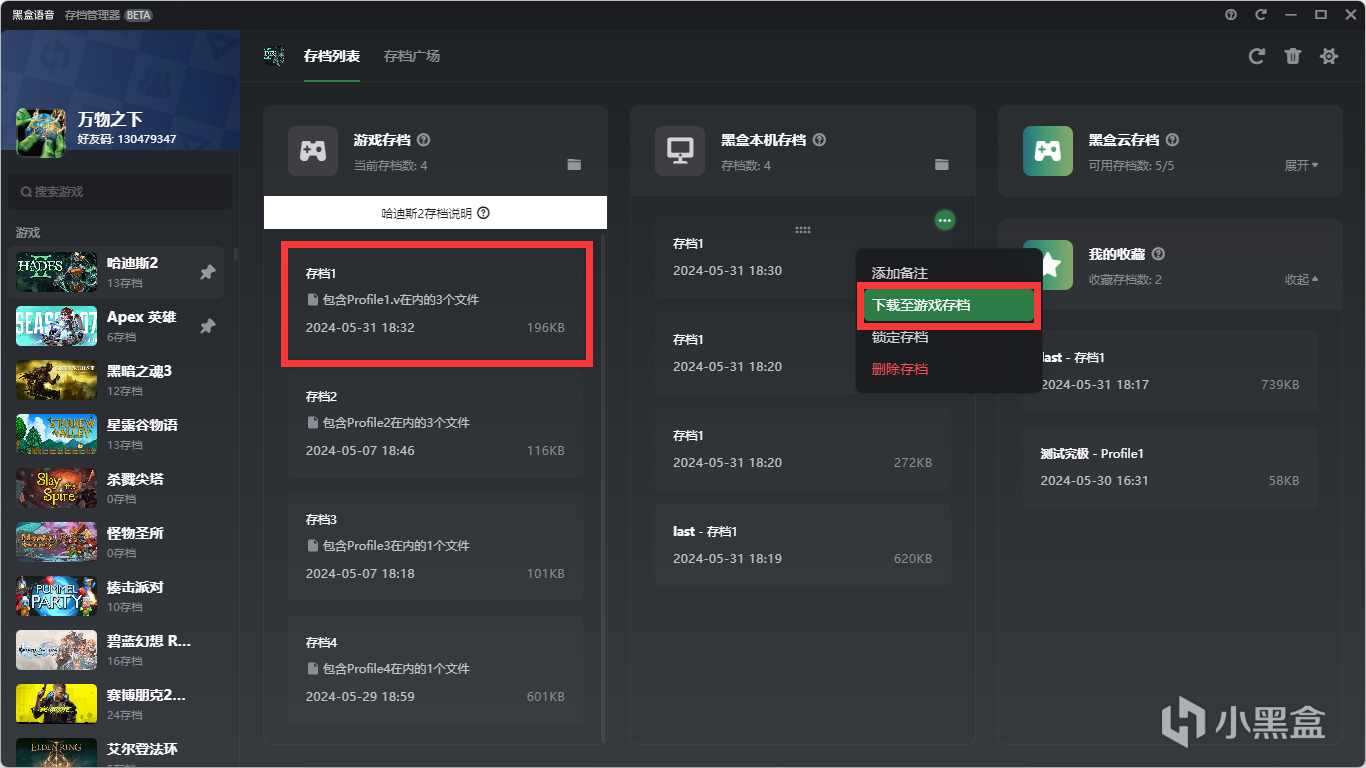This screenshot has width=1366, height=768.
Task: Open favorite 测试究极 - Profile1
Action: [1170, 467]
